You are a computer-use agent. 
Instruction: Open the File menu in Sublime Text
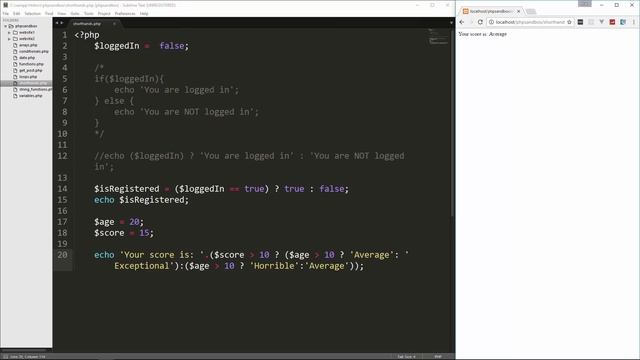(6, 13)
